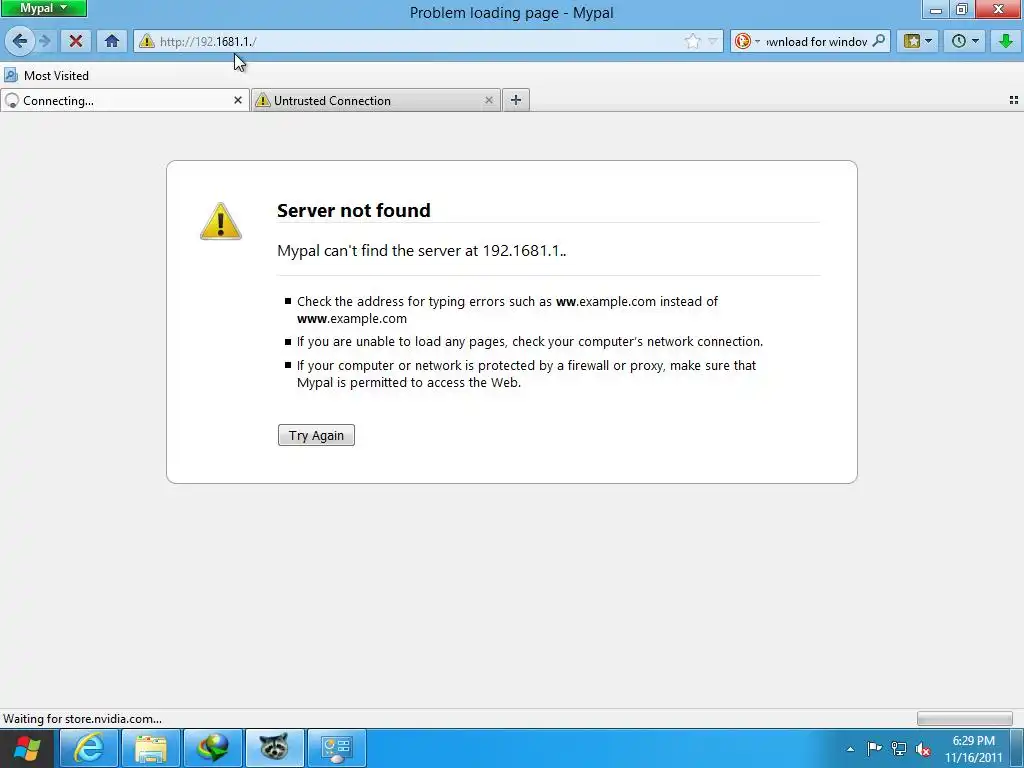Open the History clock button

pyautogui.click(x=965, y=41)
